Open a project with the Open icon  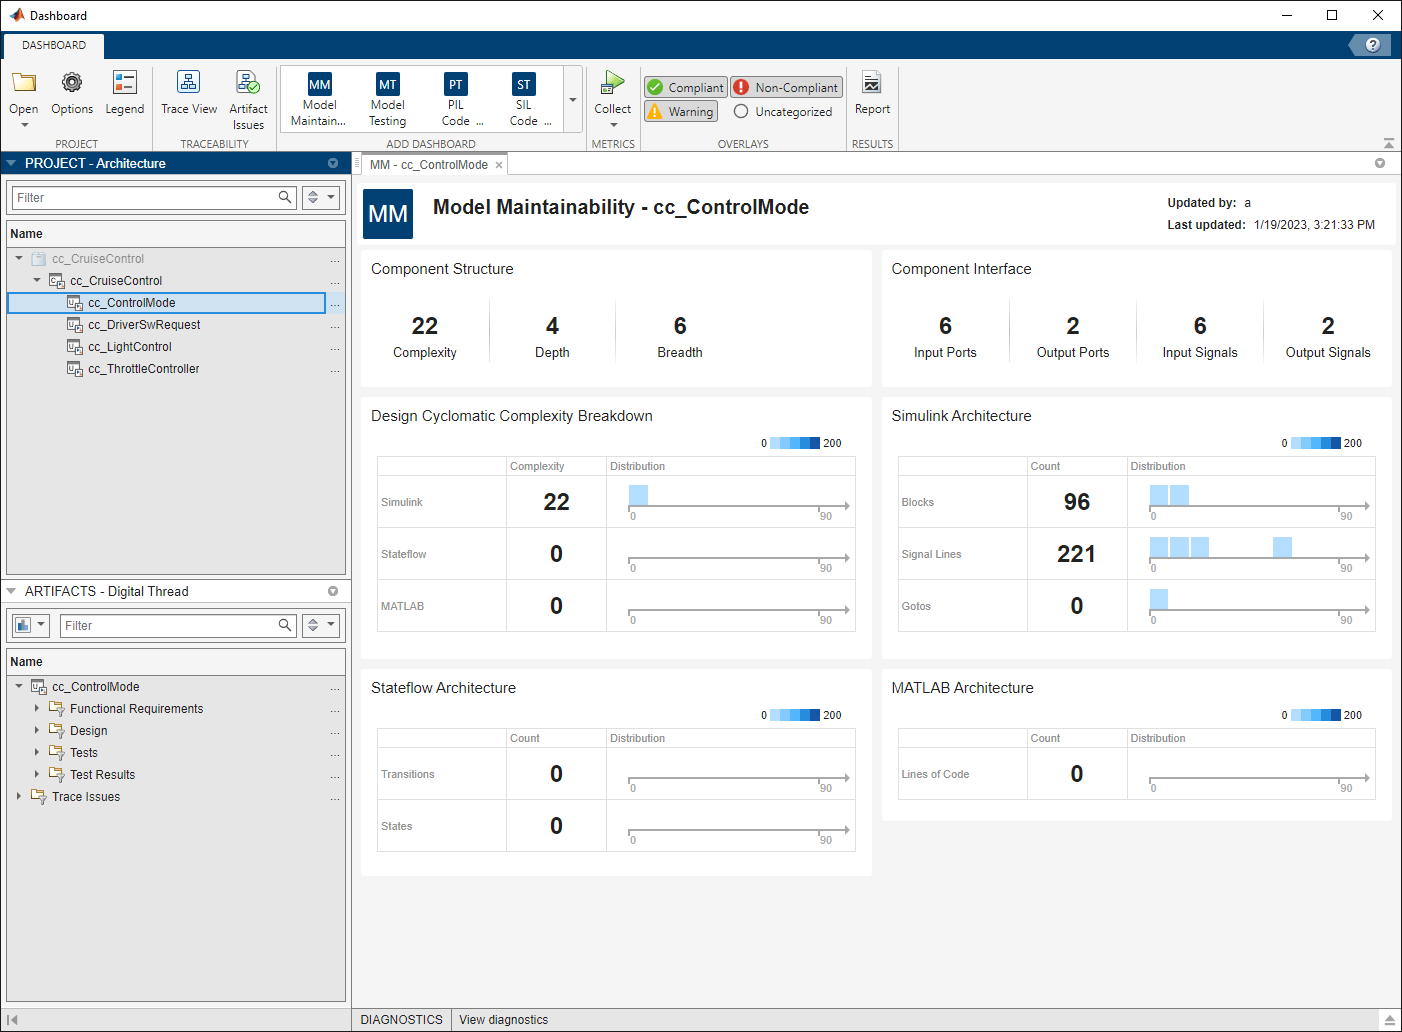pyautogui.click(x=24, y=83)
